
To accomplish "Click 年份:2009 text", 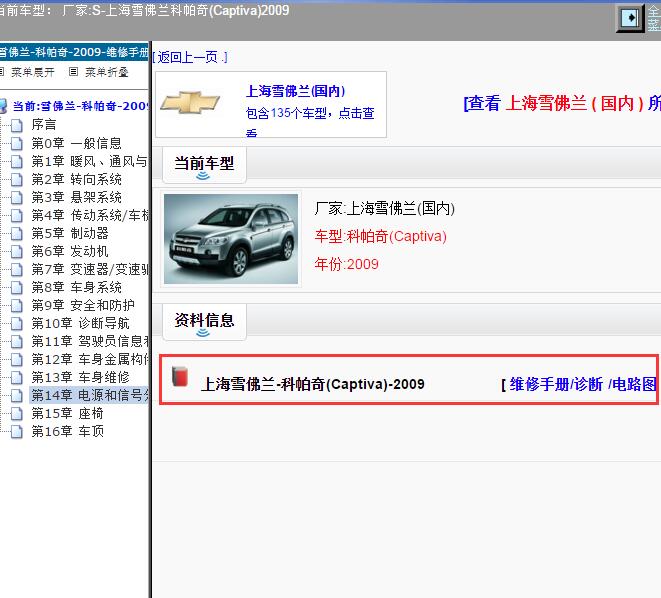I will (x=347, y=265).
